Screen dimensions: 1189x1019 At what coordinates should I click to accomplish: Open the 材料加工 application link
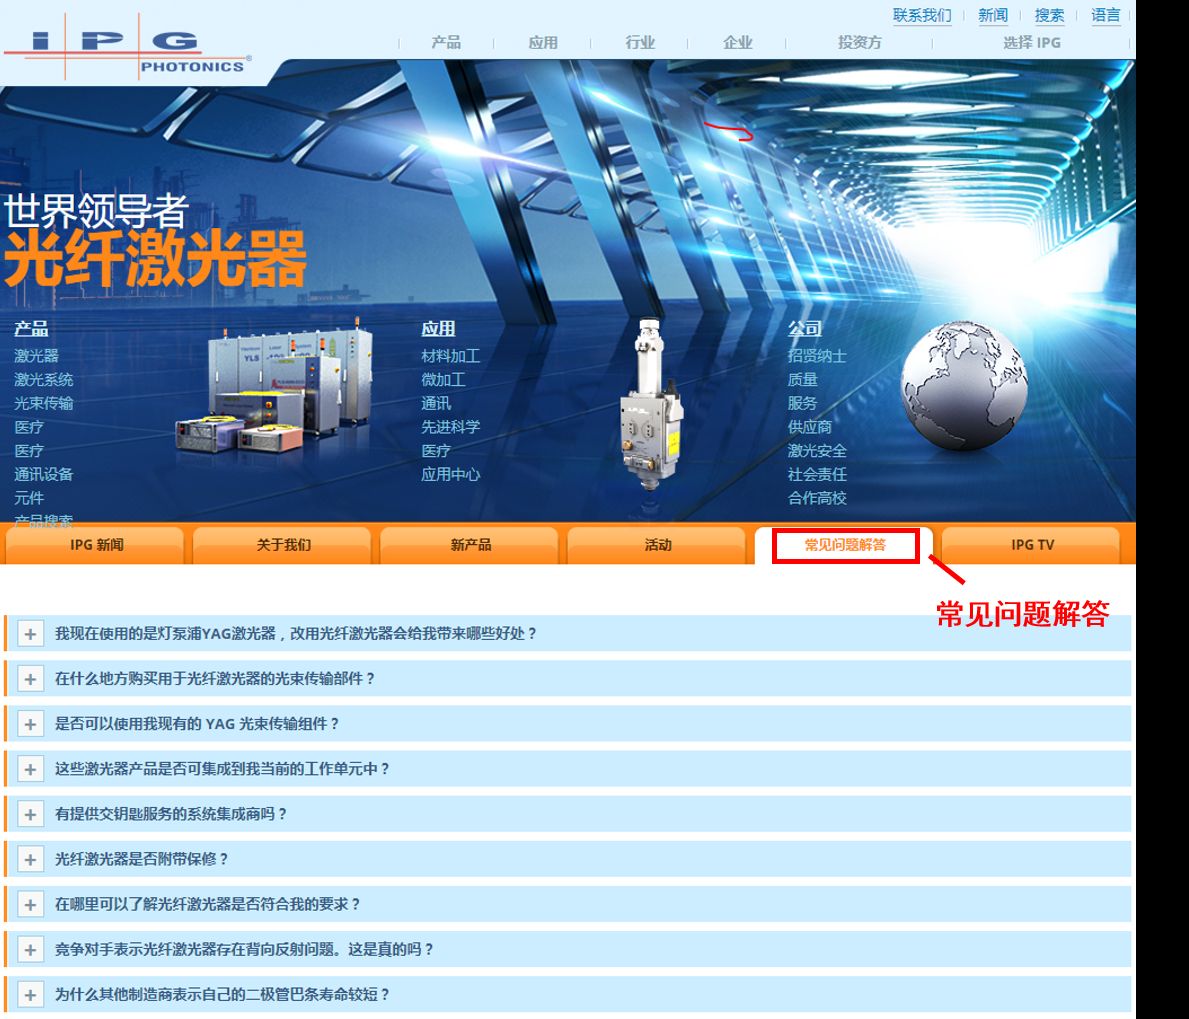pyautogui.click(x=450, y=356)
